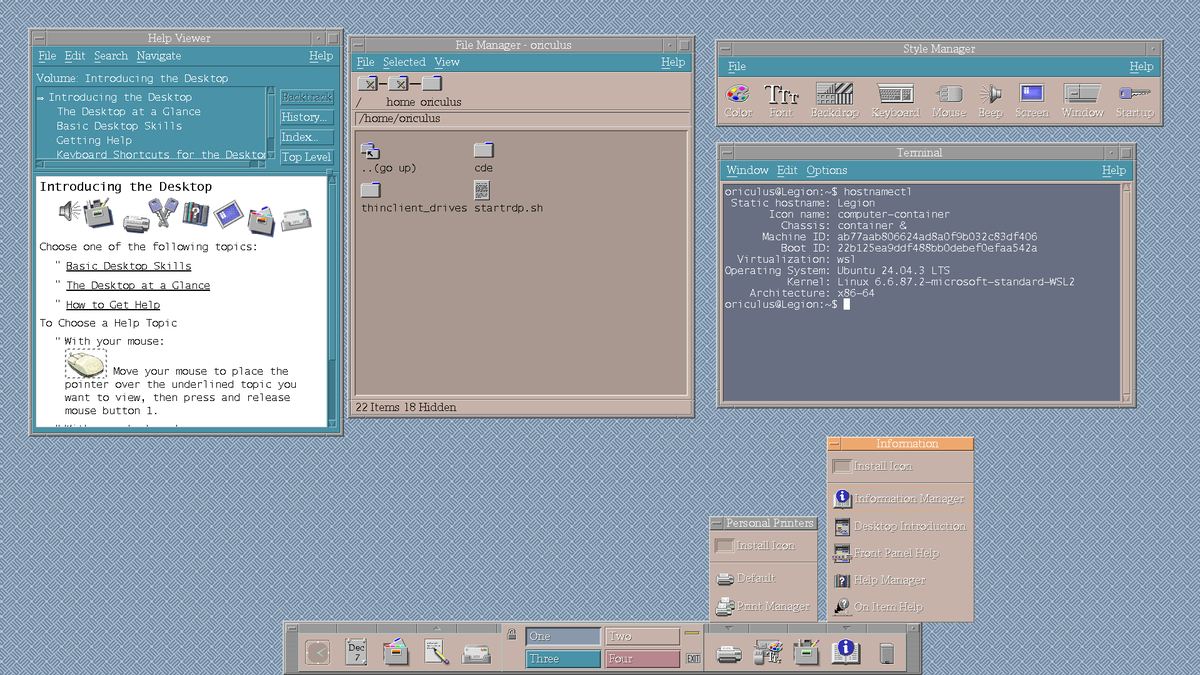Switch to workspace Two
This screenshot has width=1200, height=675.
[640, 634]
